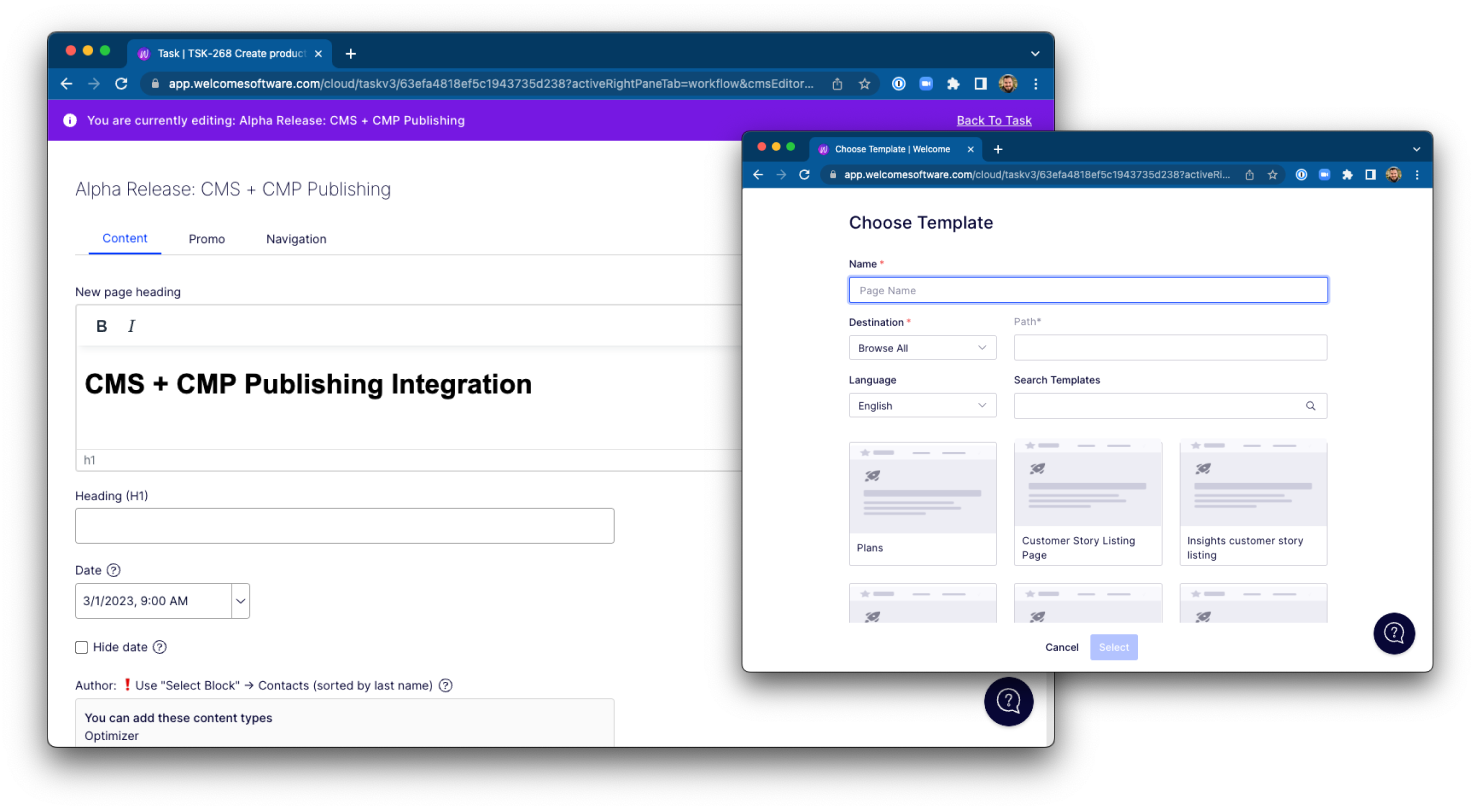Choose the Plans template thumbnail
Image resolution: width=1473 pixels, height=810 pixels.
(x=923, y=503)
